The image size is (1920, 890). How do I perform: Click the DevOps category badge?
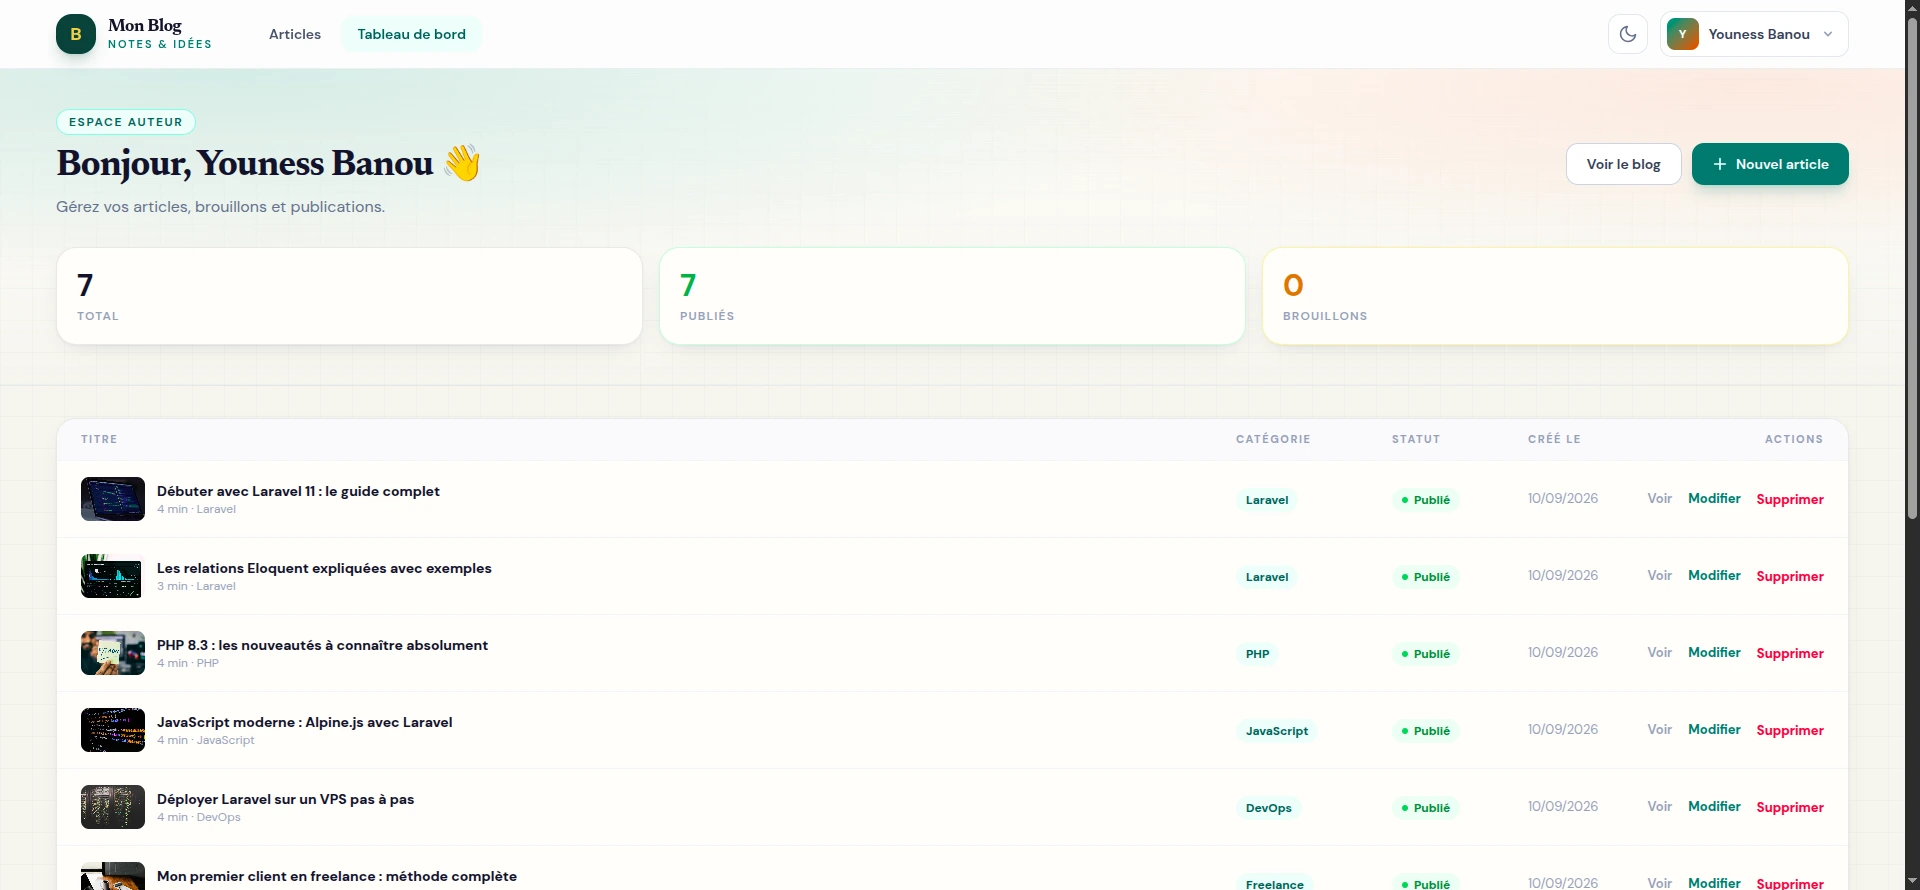tap(1268, 808)
